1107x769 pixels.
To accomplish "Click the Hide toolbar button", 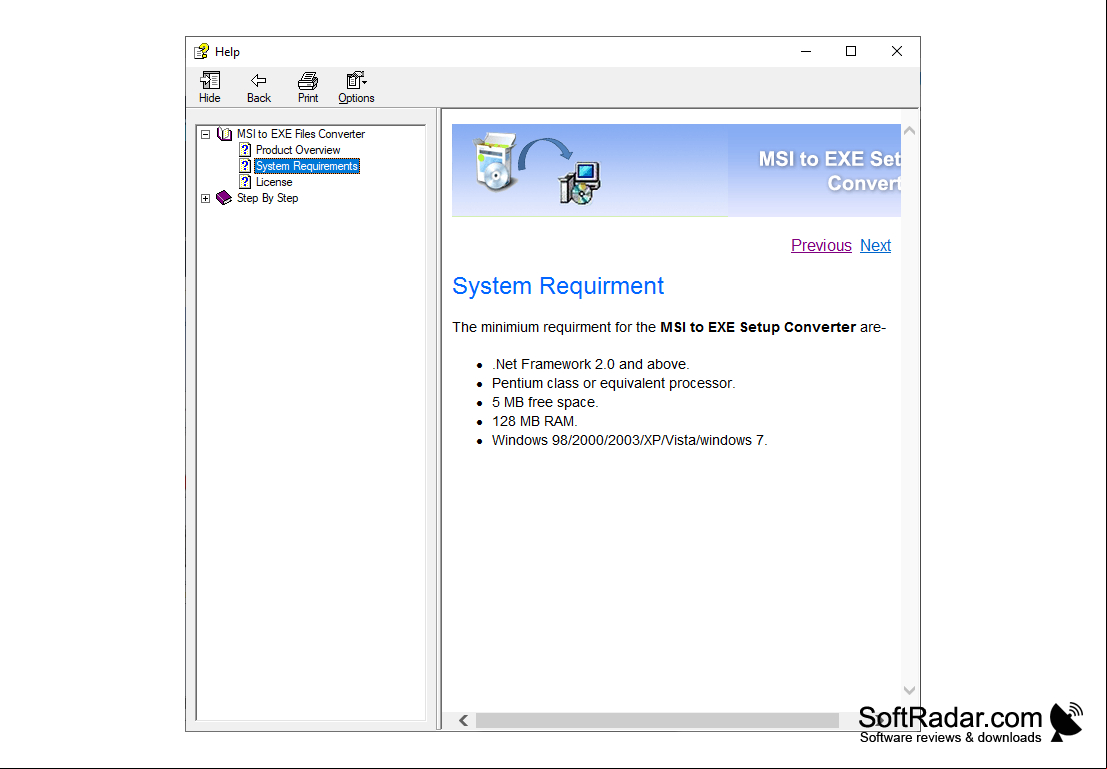I will [209, 88].
